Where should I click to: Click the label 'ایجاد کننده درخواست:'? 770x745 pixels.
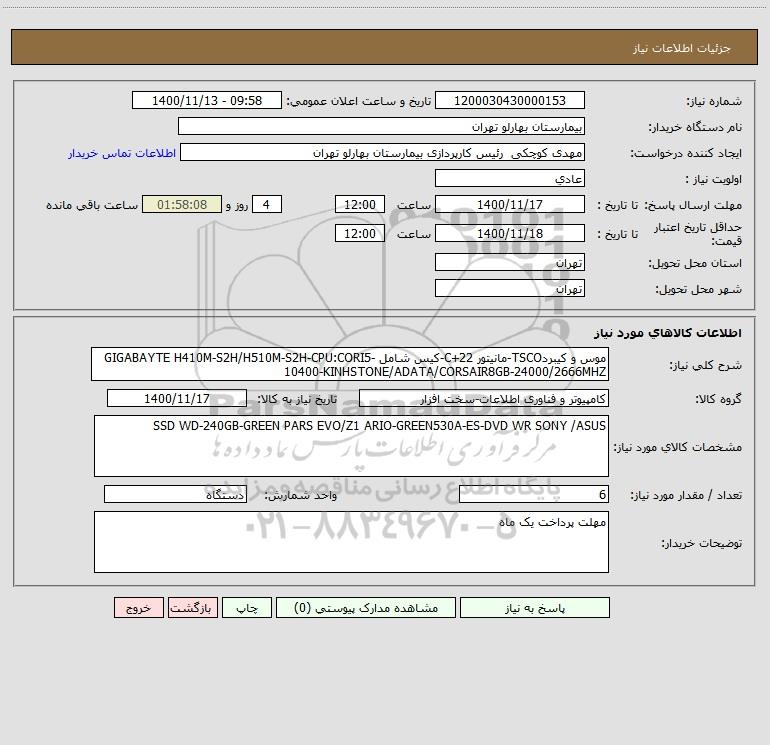coord(686,154)
